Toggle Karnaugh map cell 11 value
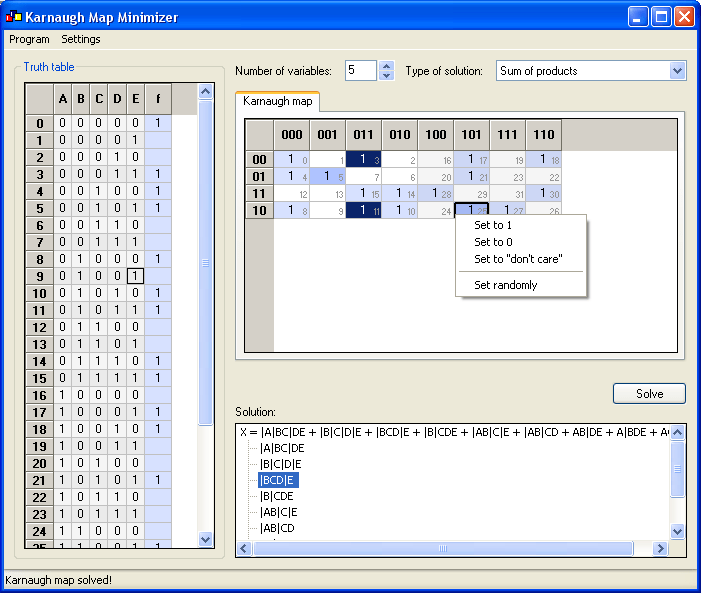This screenshot has height=593, width=701. 363,210
